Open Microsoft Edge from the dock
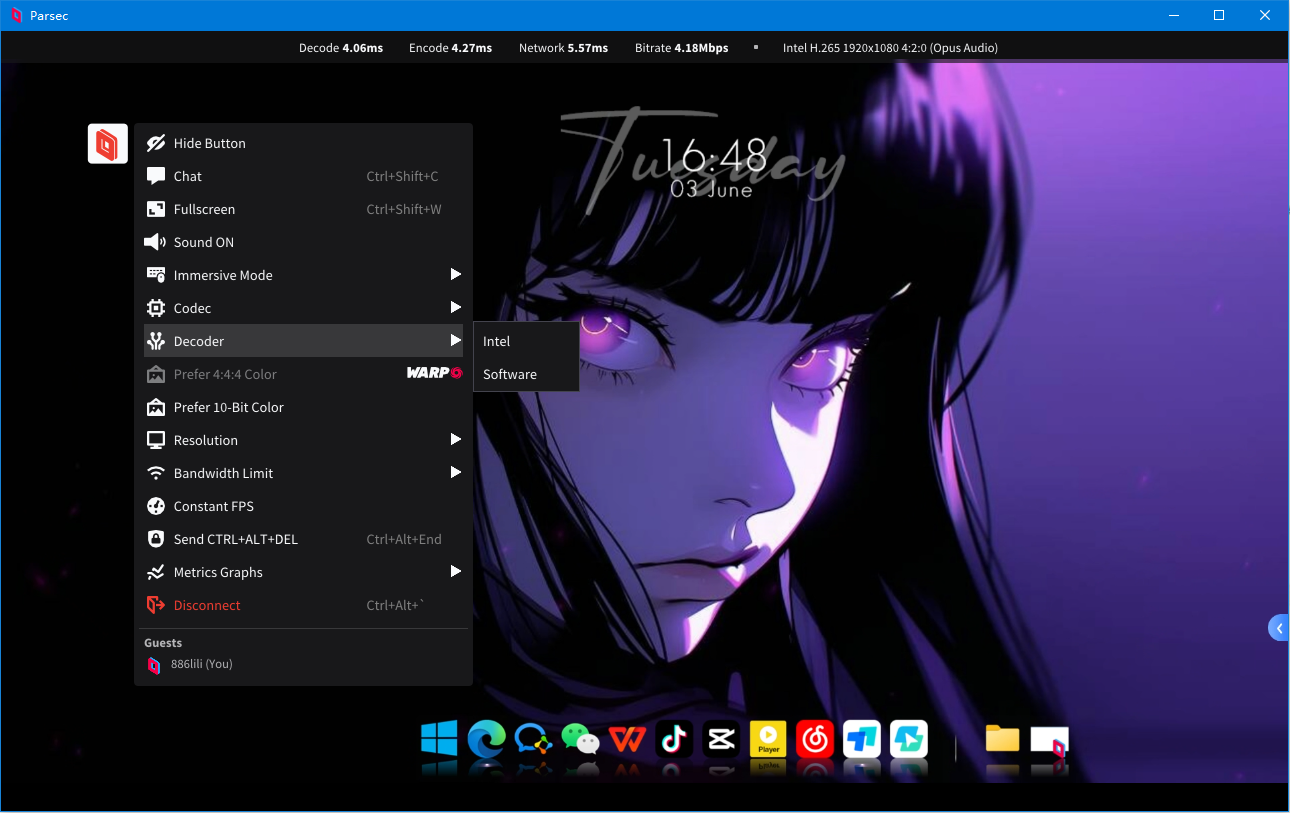Image resolution: width=1290 pixels, height=813 pixels. pos(486,739)
